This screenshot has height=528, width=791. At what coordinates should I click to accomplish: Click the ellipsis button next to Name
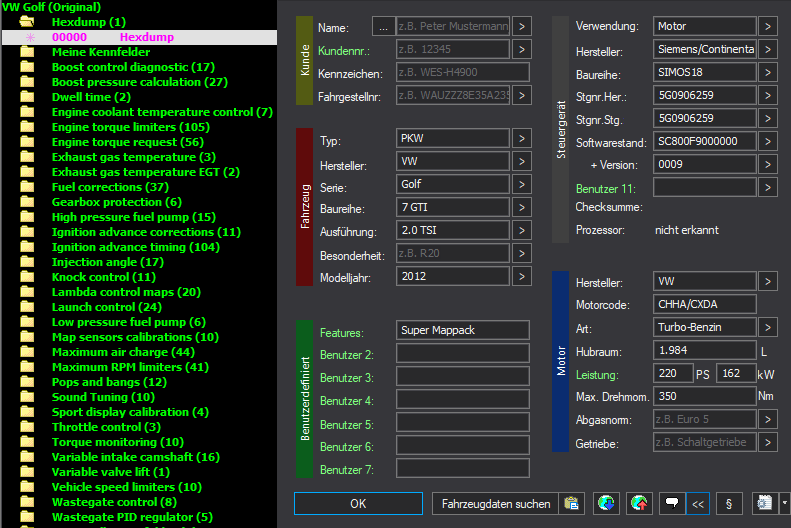click(x=383, y=27)
